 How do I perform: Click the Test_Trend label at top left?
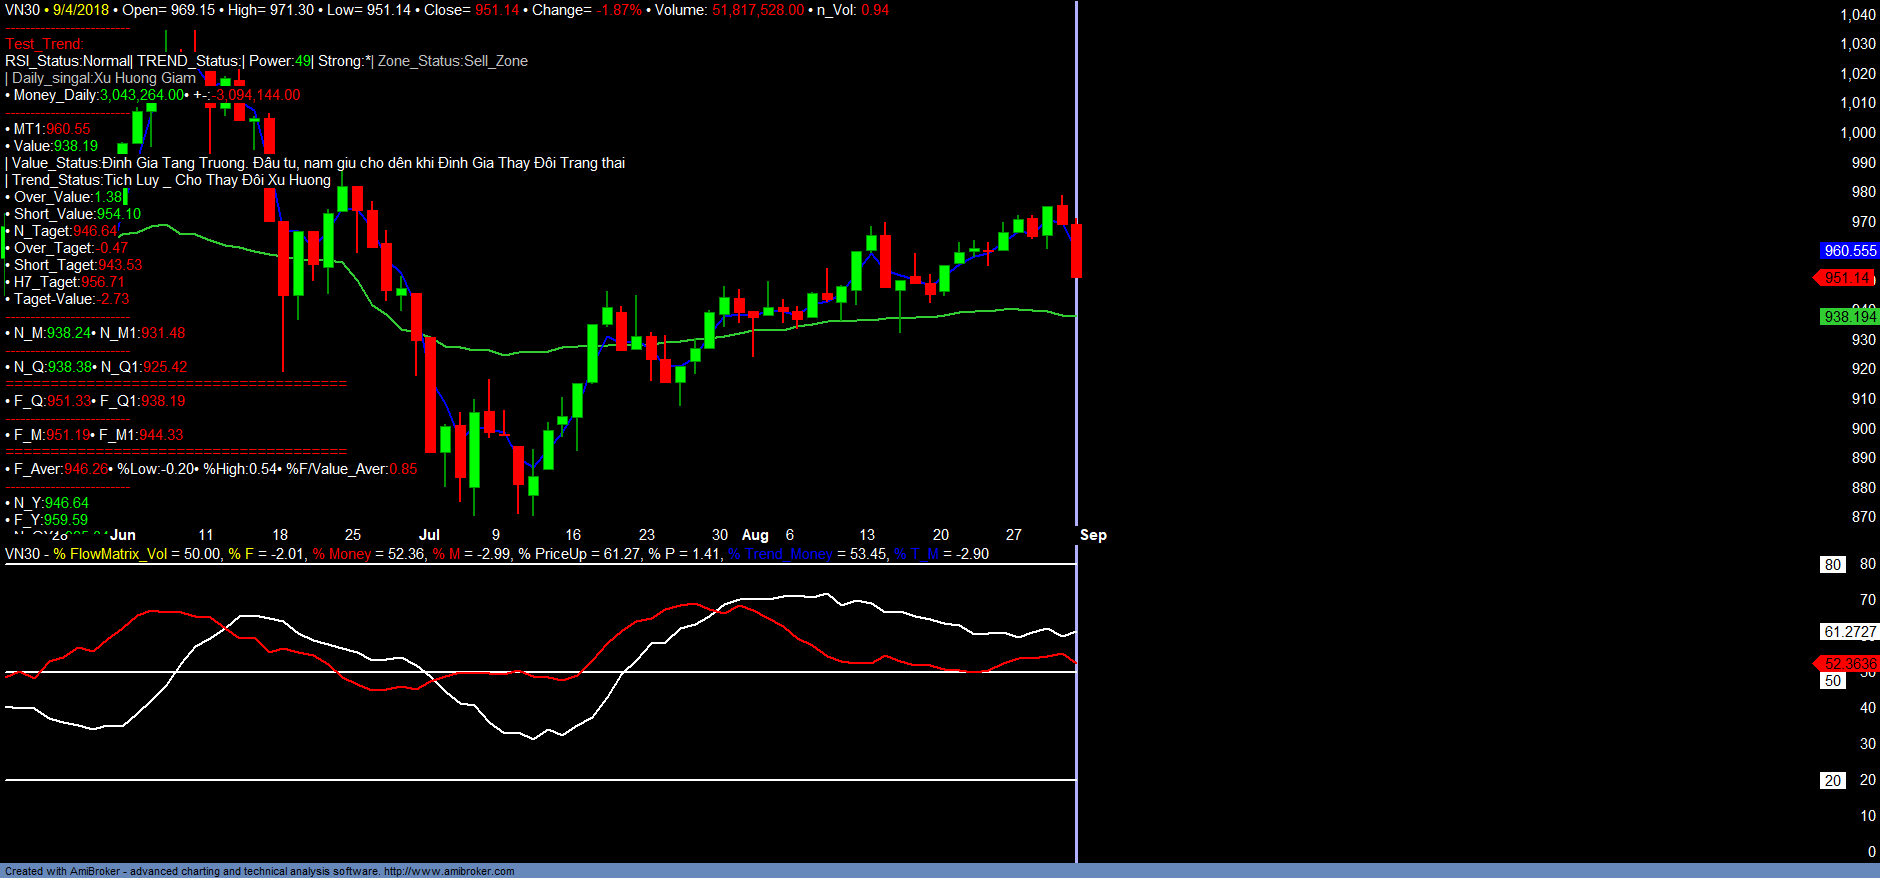44,44
